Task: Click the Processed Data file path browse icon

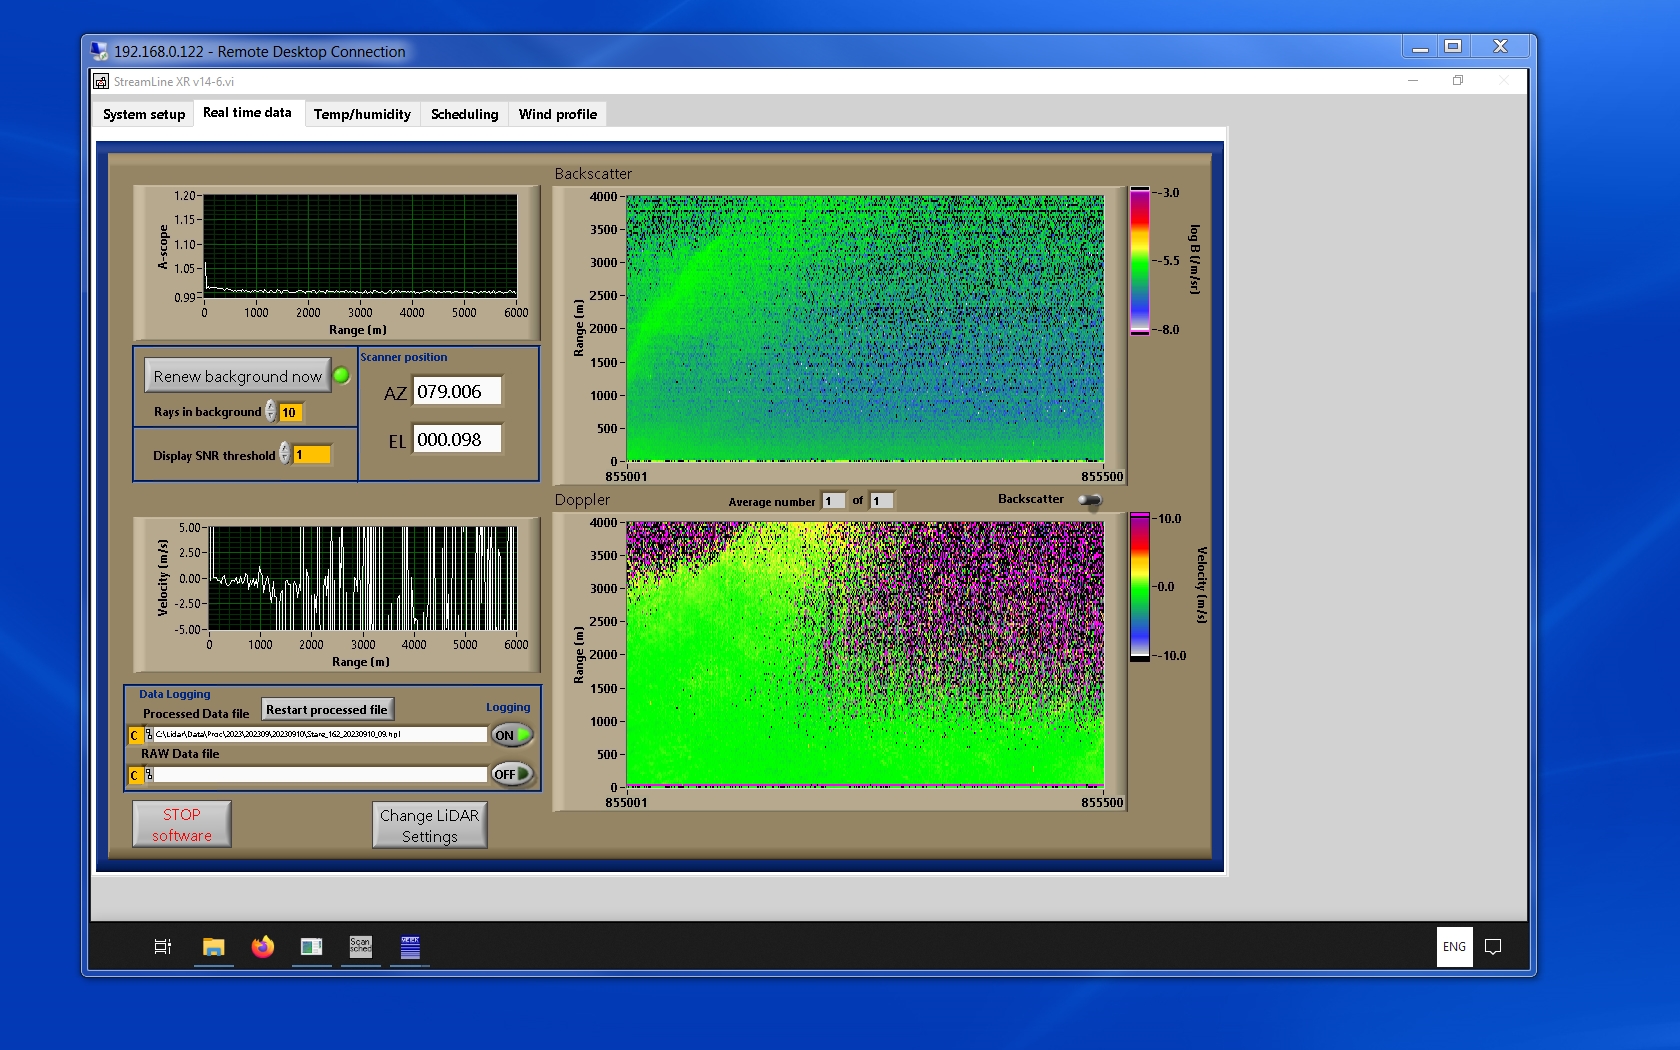Action: 149,735
